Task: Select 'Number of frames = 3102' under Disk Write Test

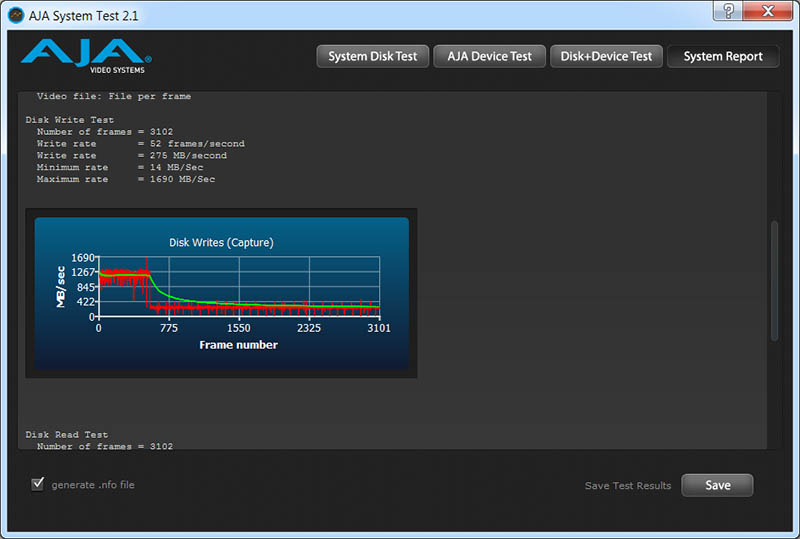Action: coord(105,132)
